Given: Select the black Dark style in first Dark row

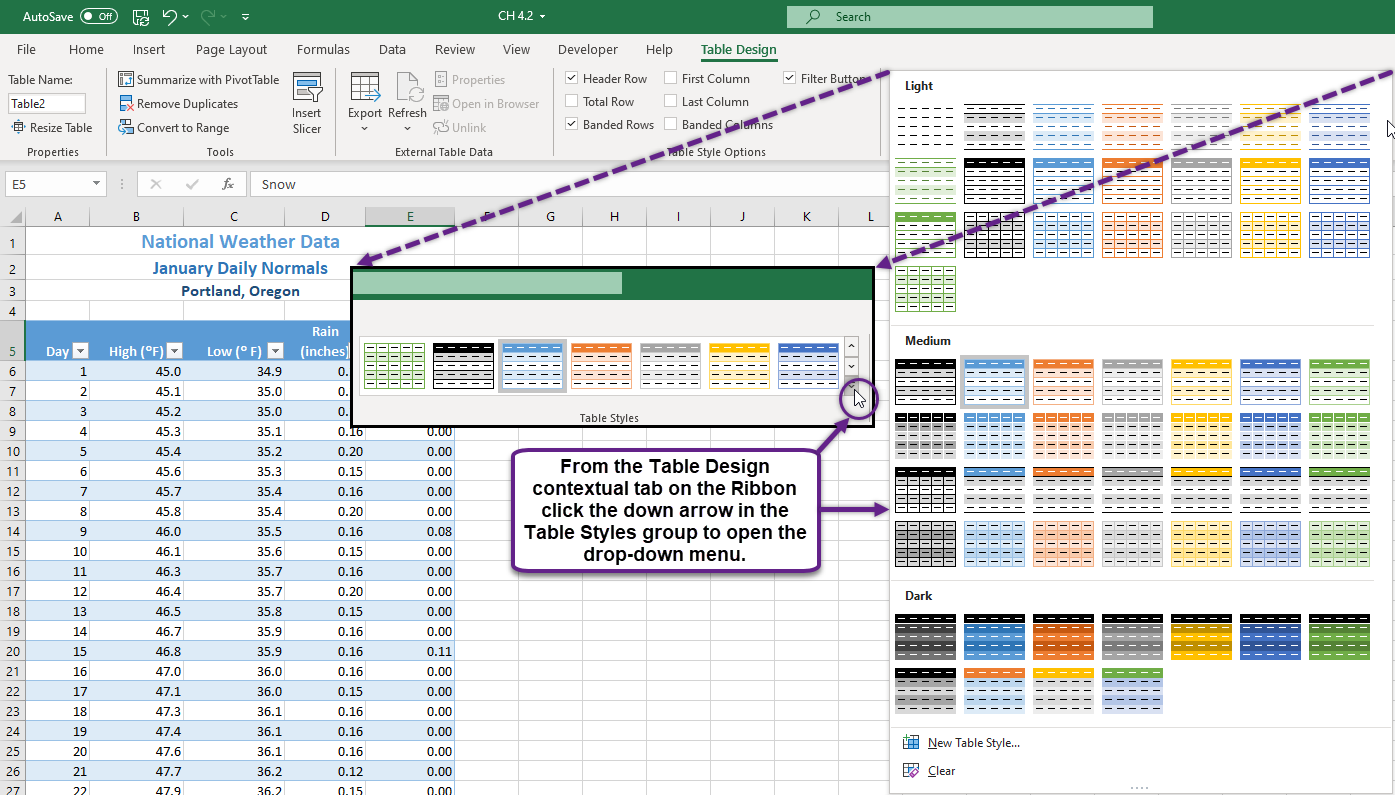Looking at the screenshot, I should point(925,637).
